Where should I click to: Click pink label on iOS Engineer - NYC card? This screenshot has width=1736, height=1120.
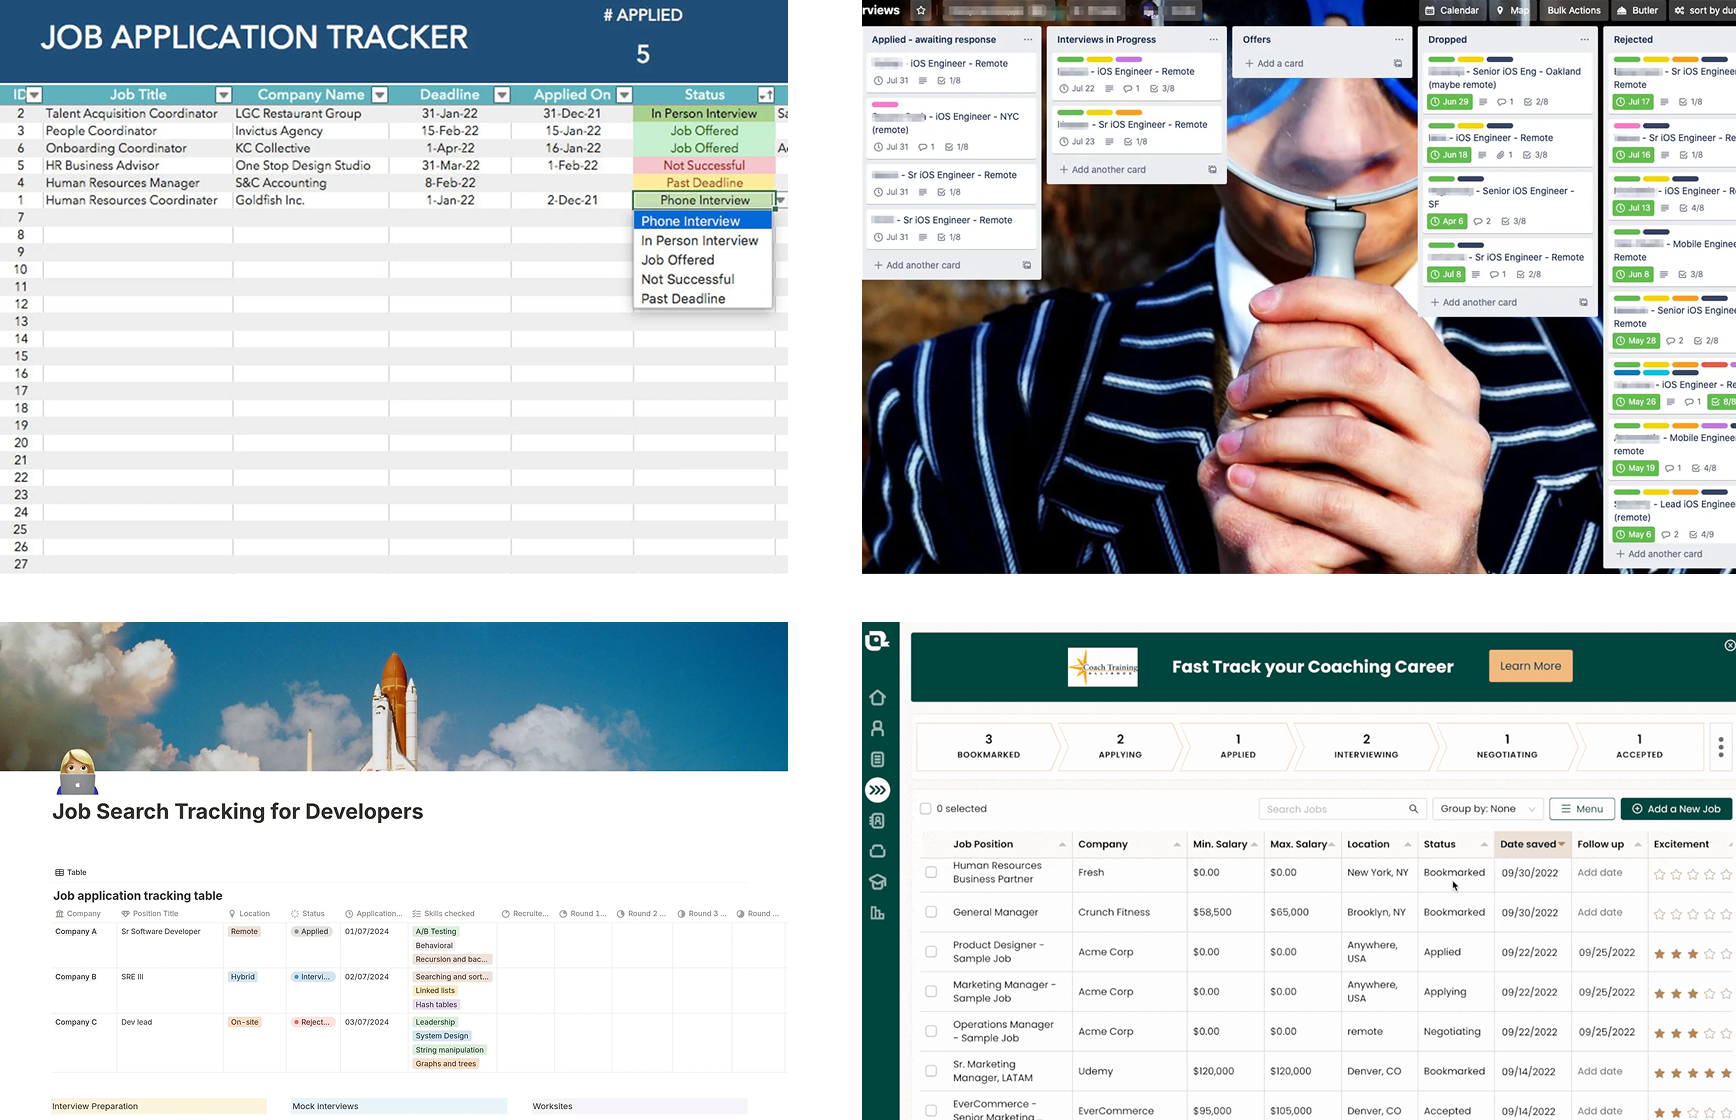(884, 105)
